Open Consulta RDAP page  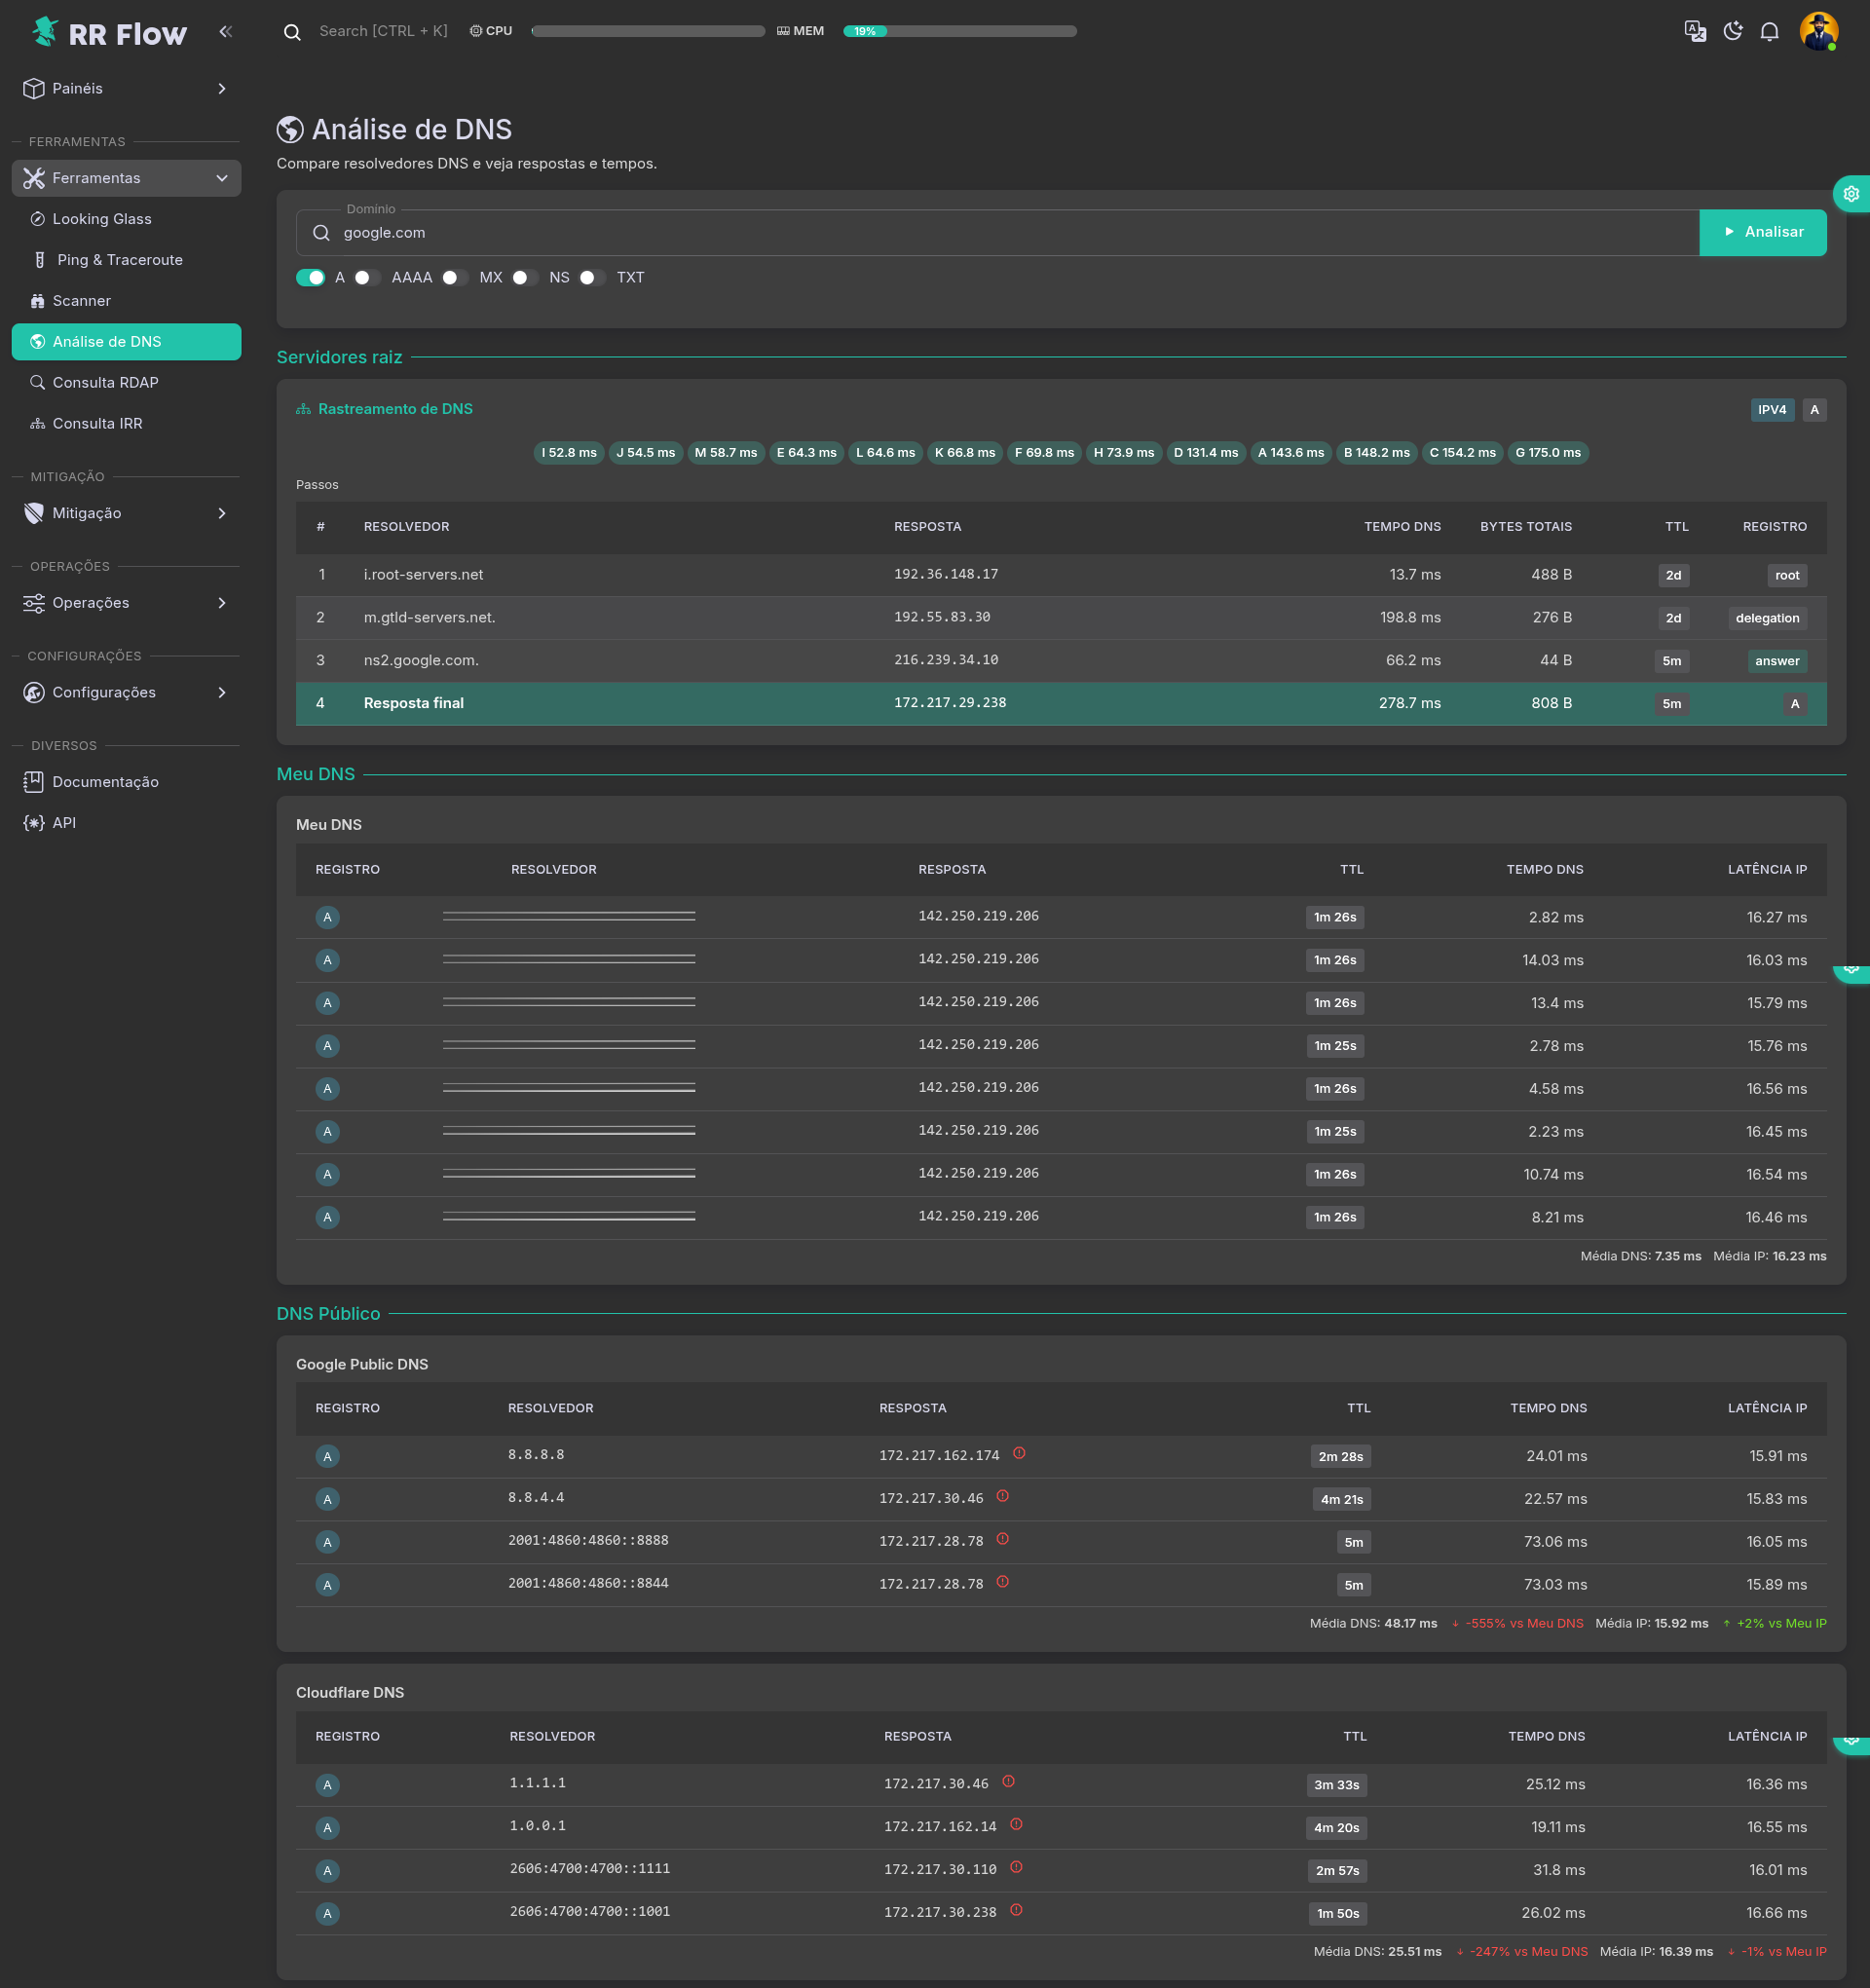click(x=105, y=383)
